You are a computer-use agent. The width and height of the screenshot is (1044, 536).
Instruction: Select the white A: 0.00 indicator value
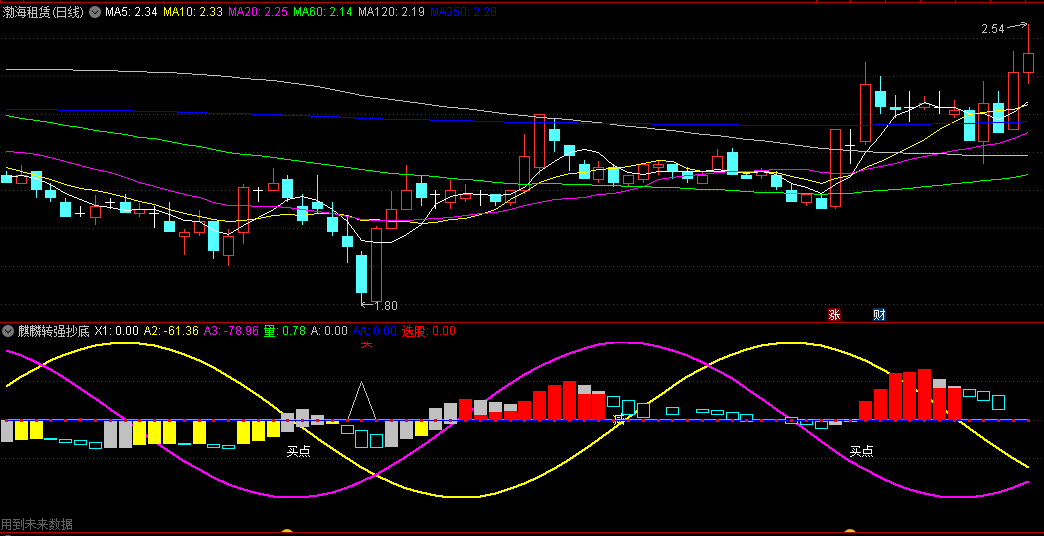[x=330, y=331]
